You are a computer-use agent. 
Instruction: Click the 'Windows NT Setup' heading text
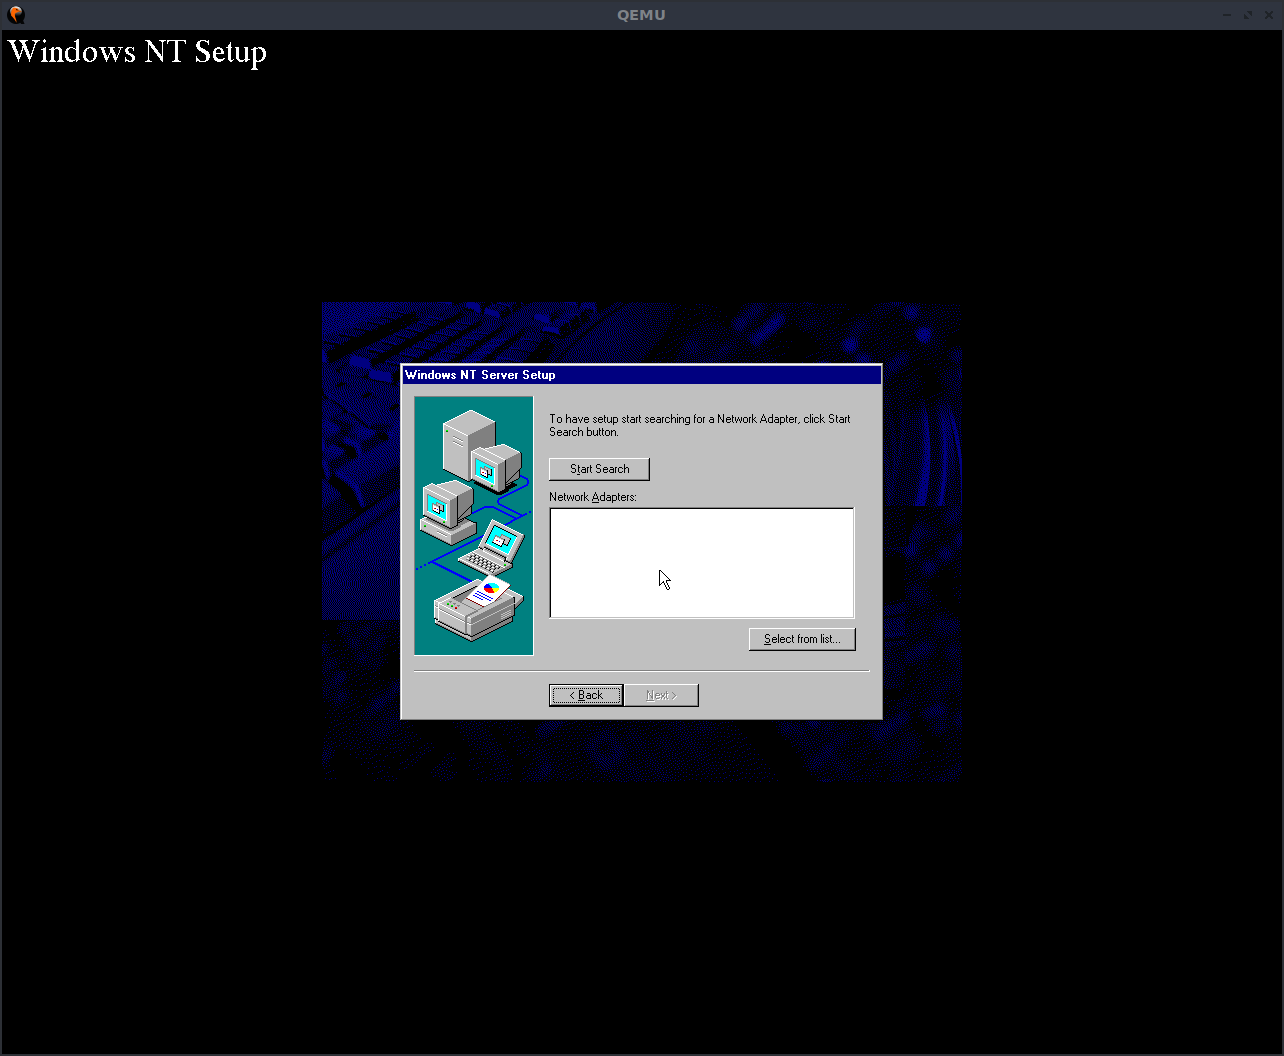coord(137,52)
